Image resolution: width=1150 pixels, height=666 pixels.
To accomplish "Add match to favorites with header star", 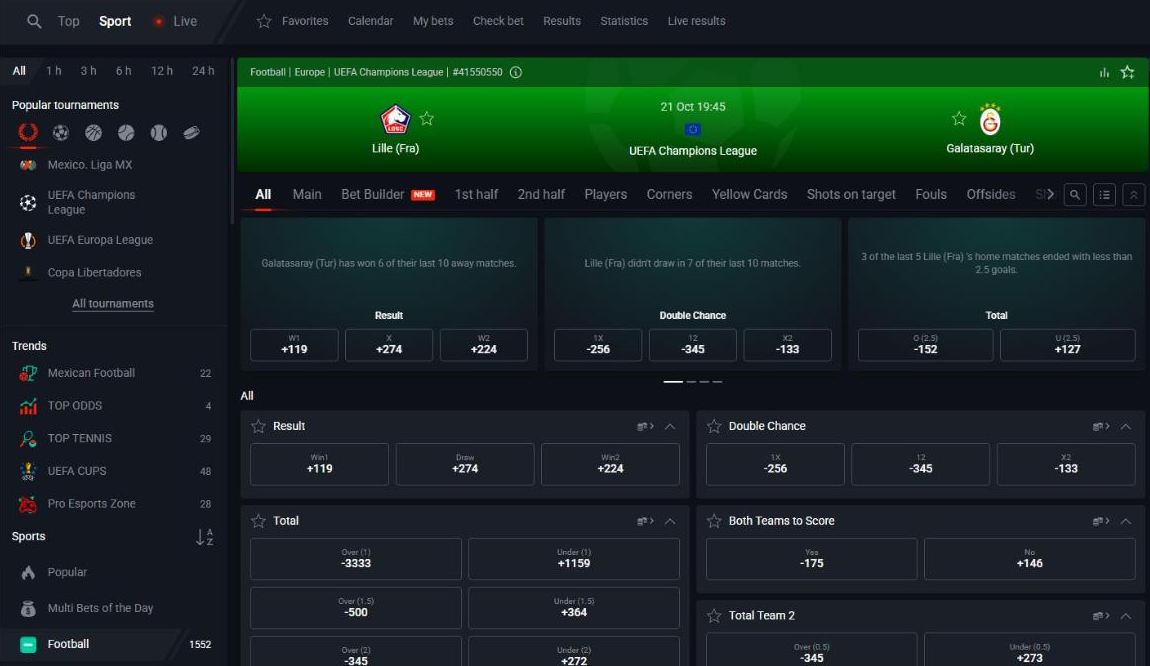I will pos(1127,72).
